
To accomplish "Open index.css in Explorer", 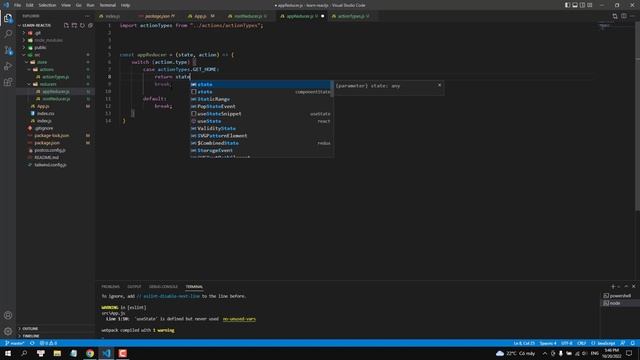I will click(x=45, y=113).
